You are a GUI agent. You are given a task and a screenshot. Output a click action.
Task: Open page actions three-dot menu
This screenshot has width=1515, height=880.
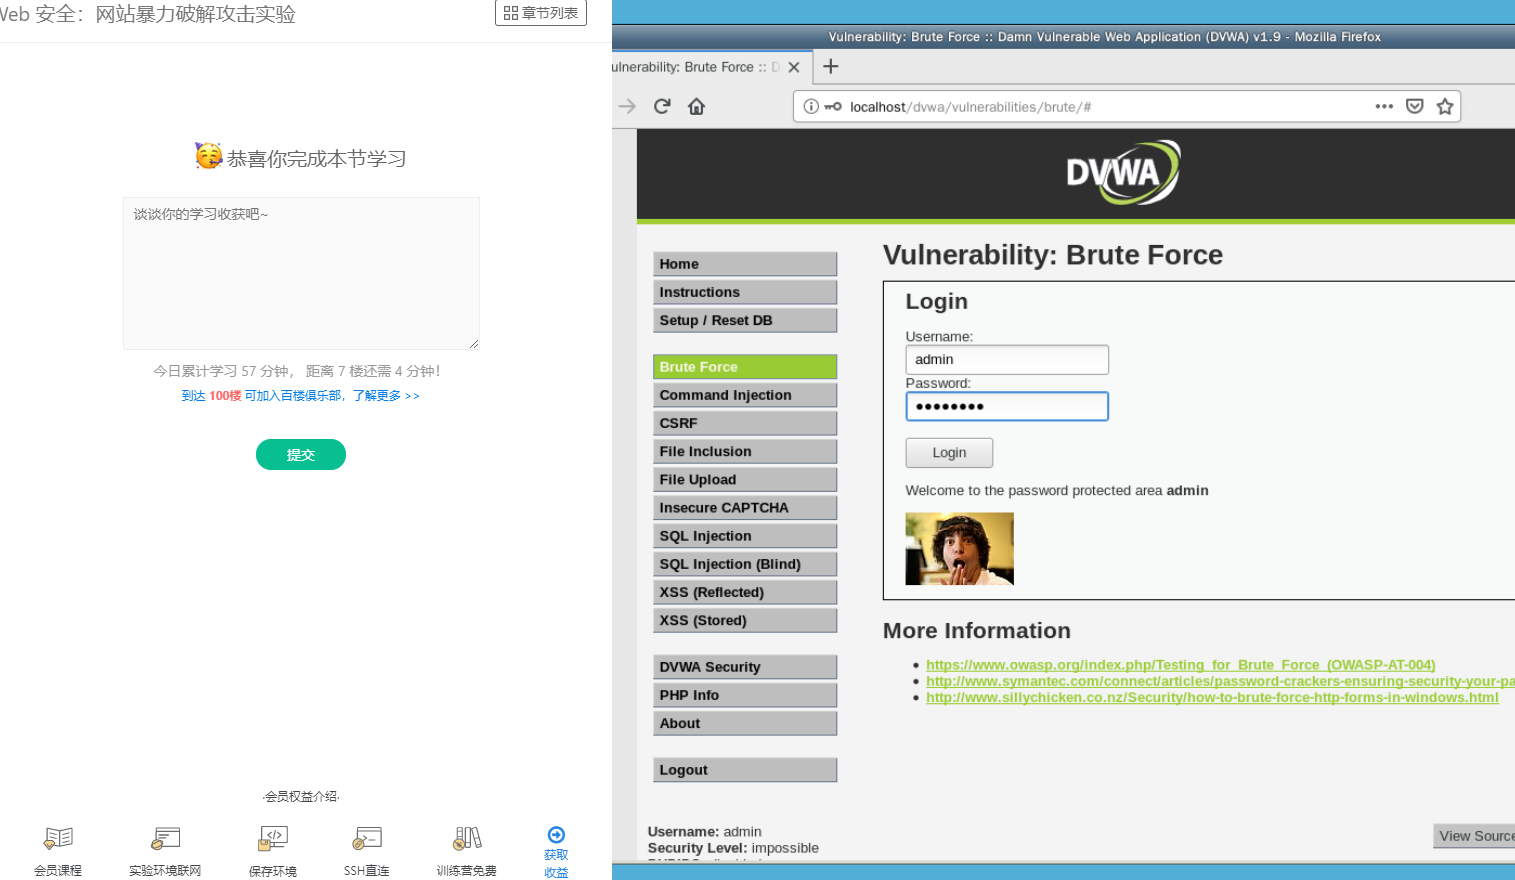tap(1384, 106)
